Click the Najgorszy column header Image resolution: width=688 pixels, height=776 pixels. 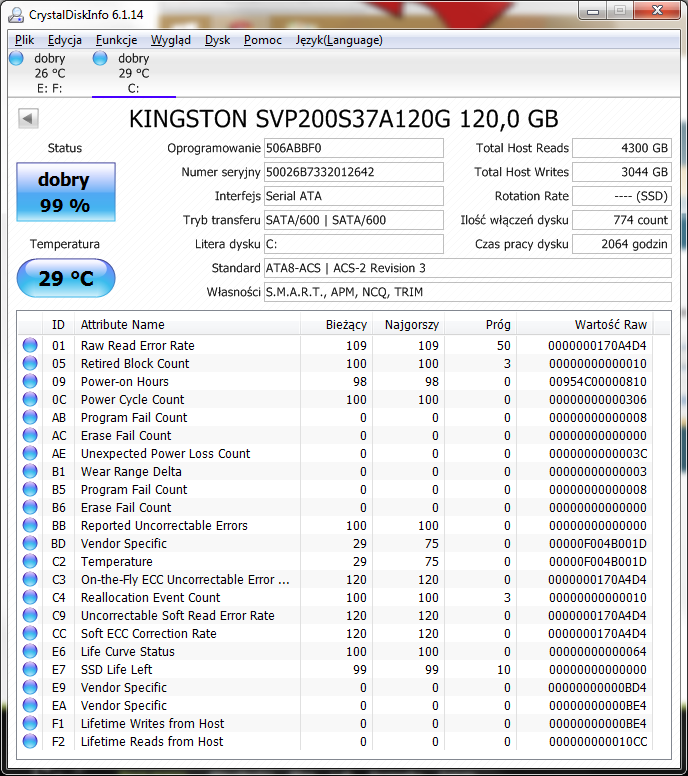[x=408, y=325]
